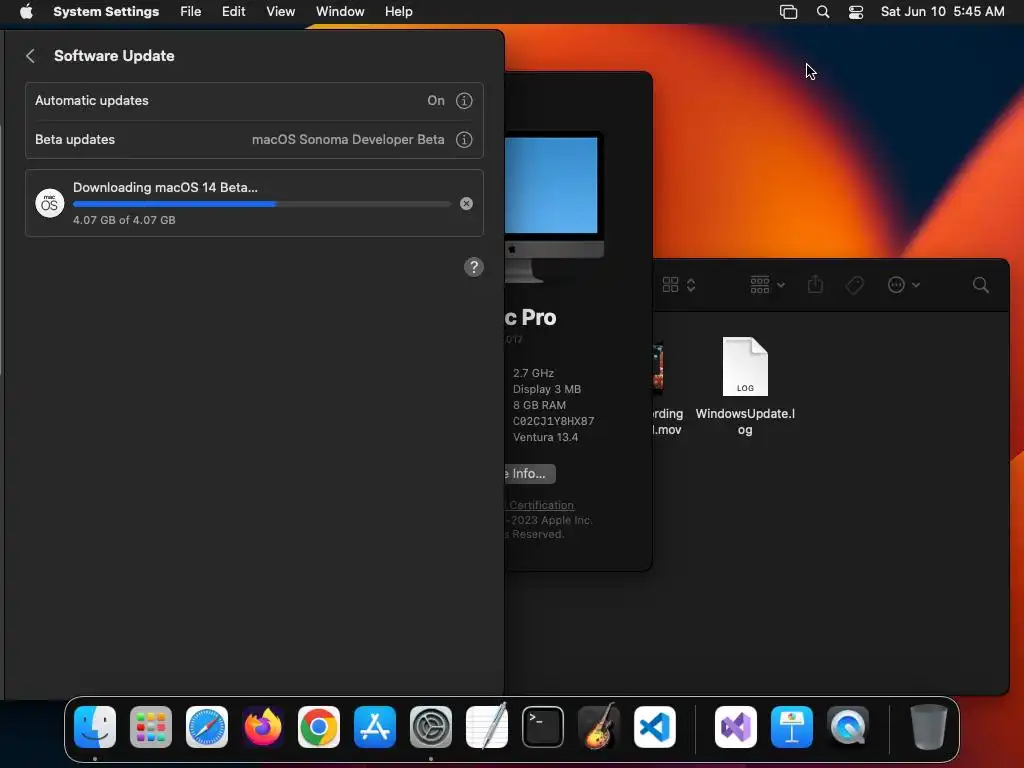1024x768 pixels.
Task: Click Finder tags button
Action: [855, 285]
